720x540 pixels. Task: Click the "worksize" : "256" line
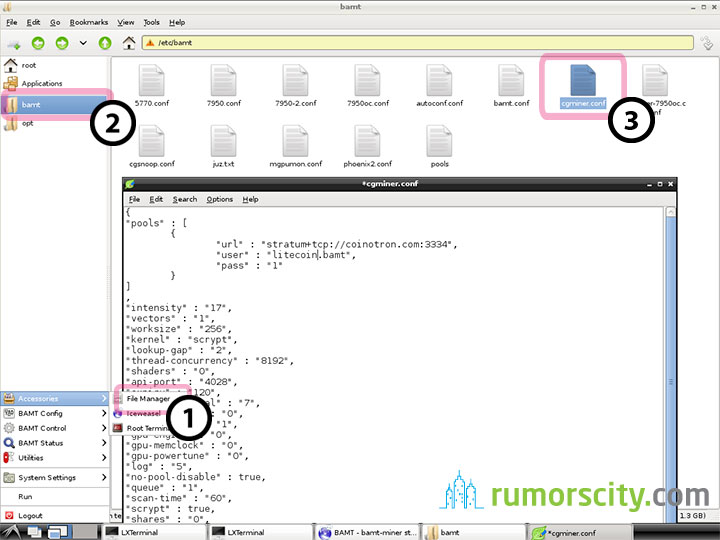pos(179,329)
